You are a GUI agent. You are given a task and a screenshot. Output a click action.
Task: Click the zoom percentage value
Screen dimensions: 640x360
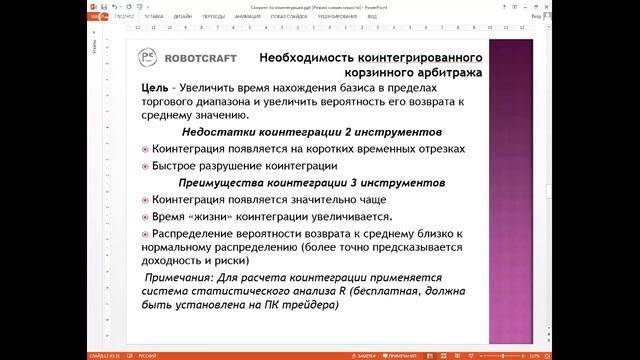[534, 356]
